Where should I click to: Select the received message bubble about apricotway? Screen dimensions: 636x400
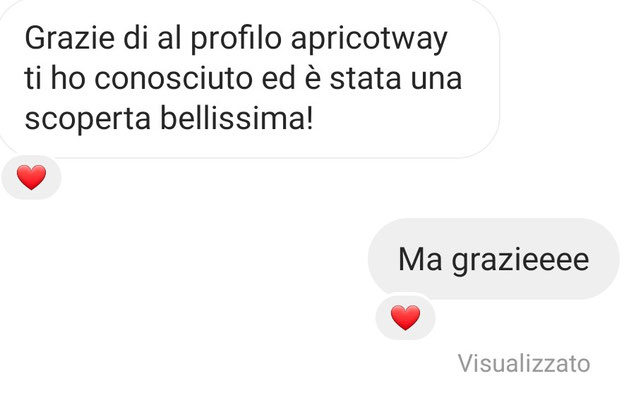[x=249, y=79]
